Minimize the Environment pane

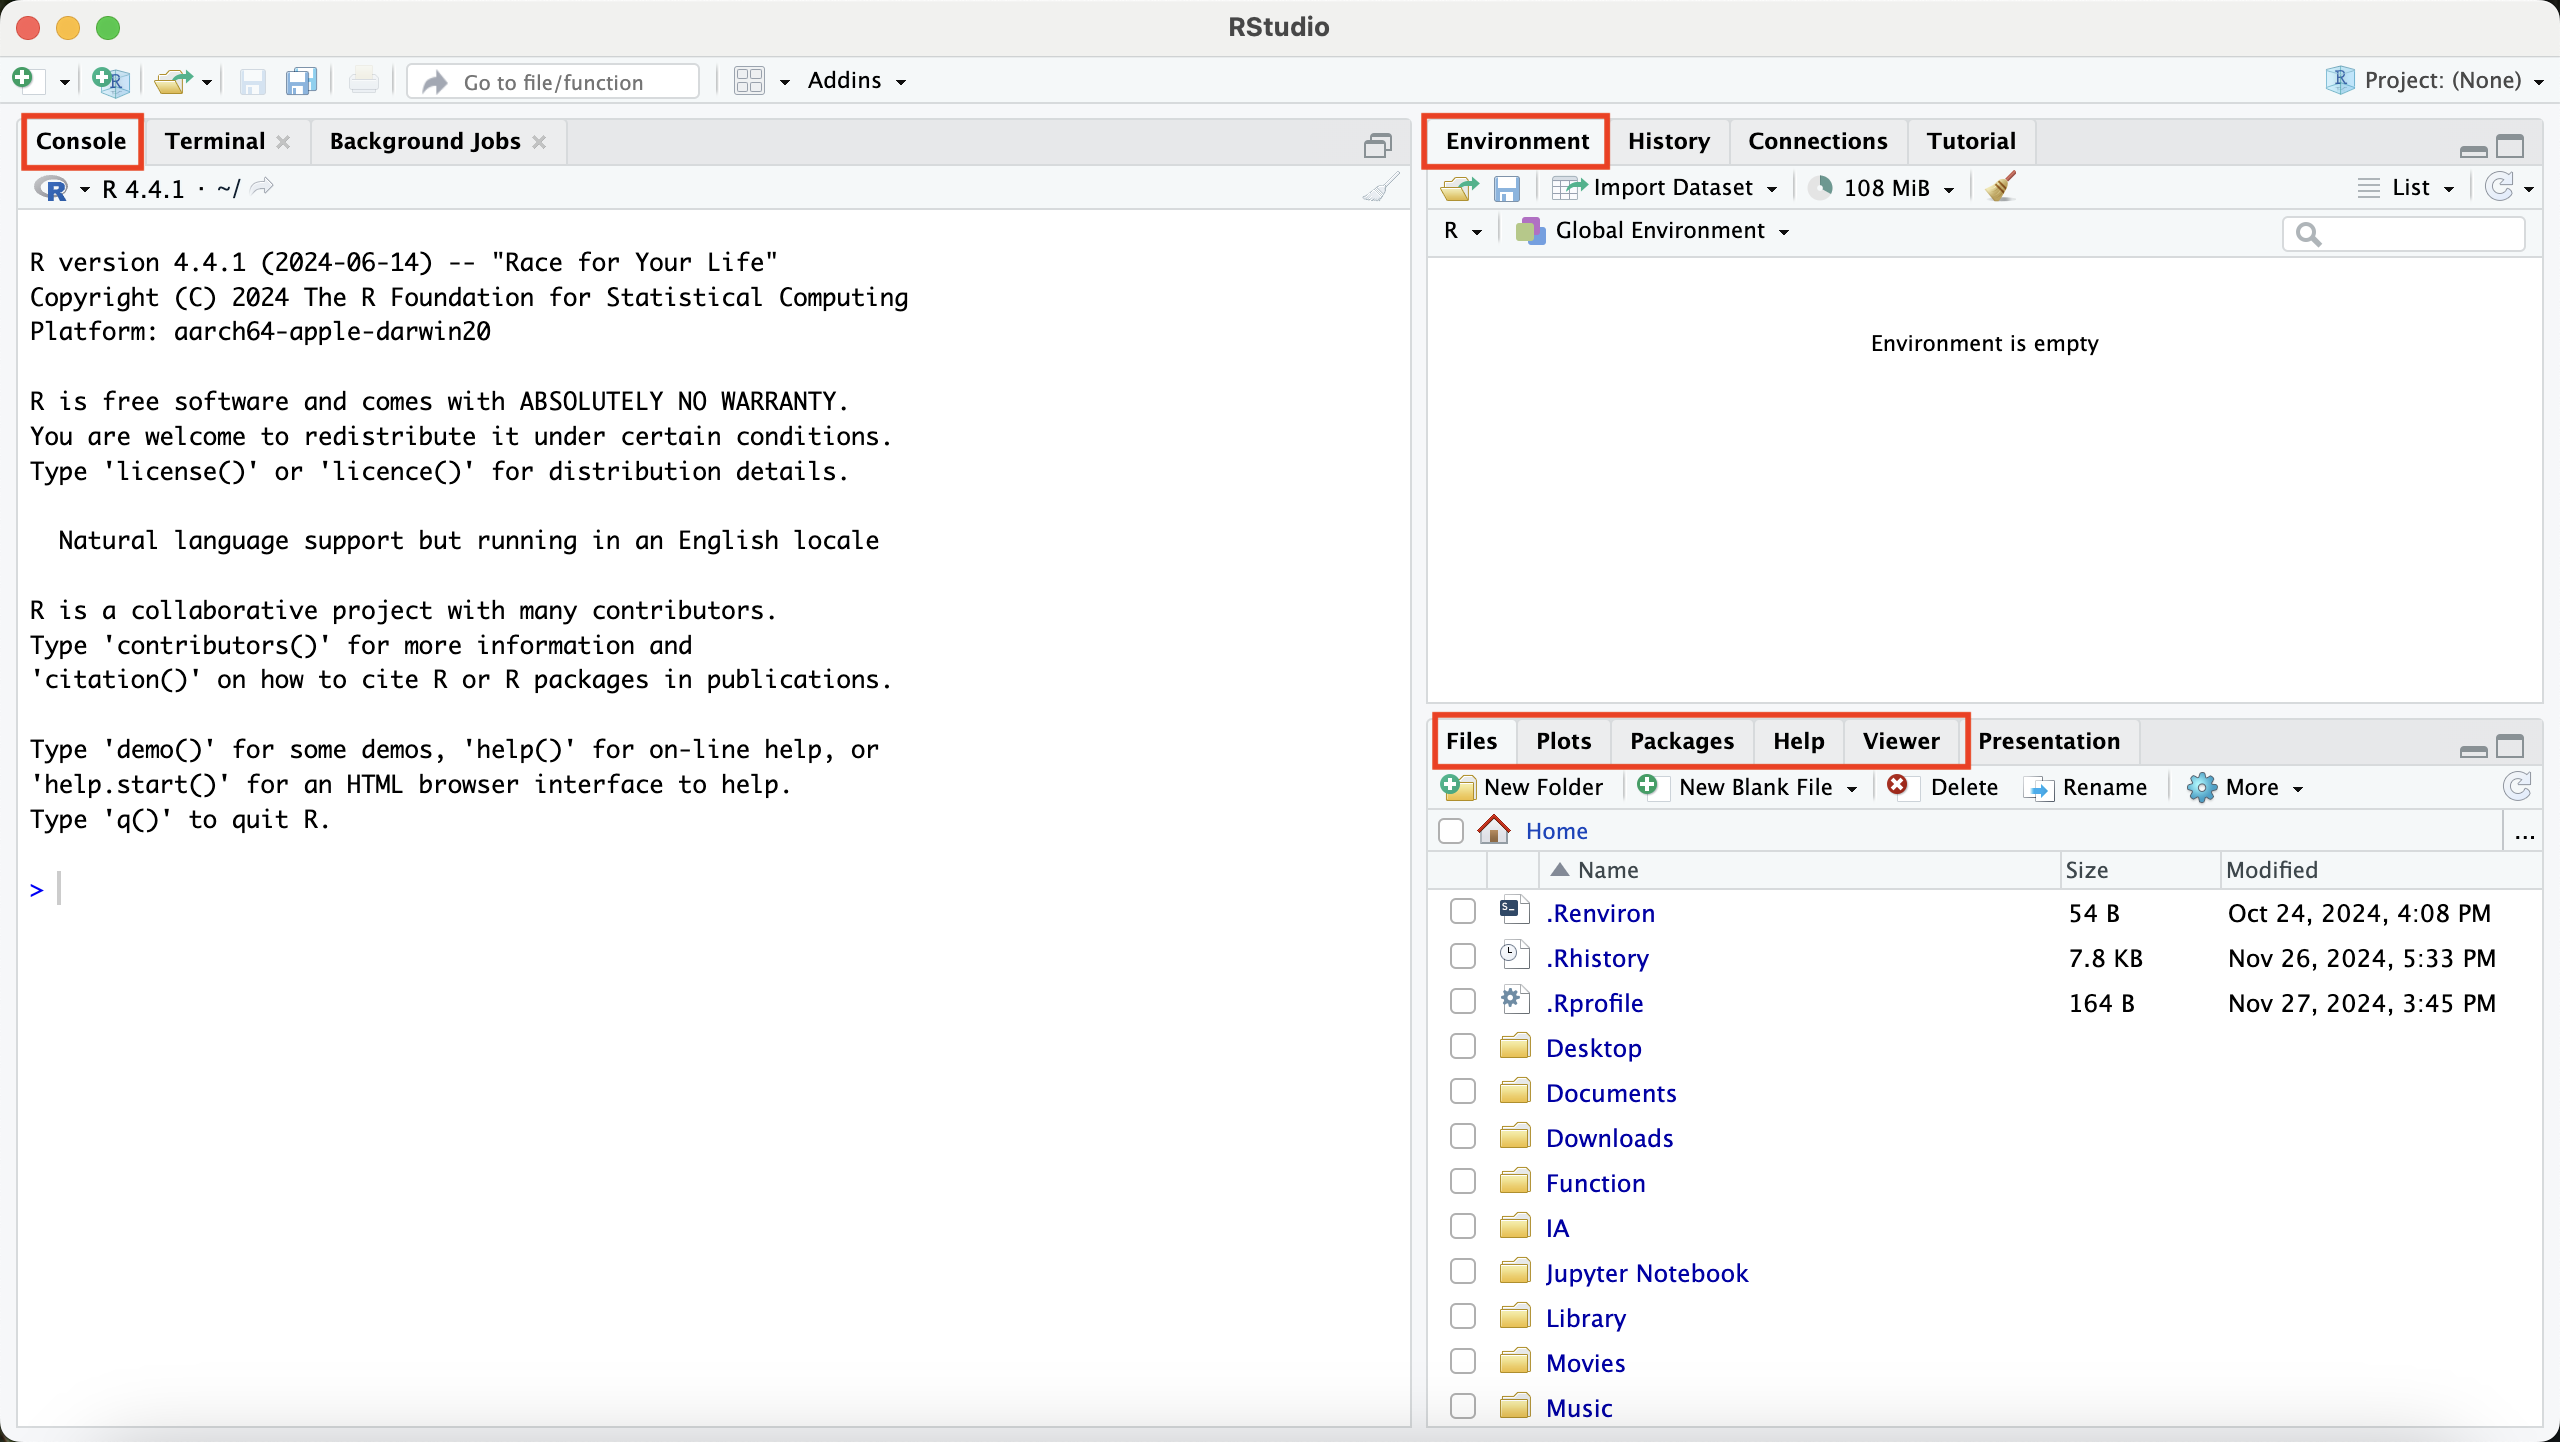[x=2473, y=151]
